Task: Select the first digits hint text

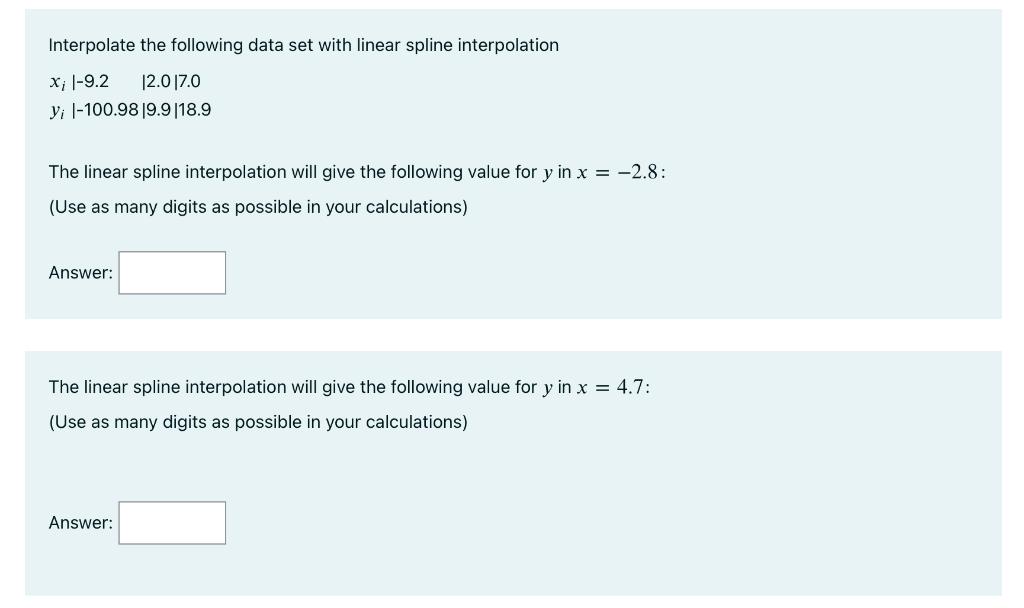Action: tap(257, 207)
